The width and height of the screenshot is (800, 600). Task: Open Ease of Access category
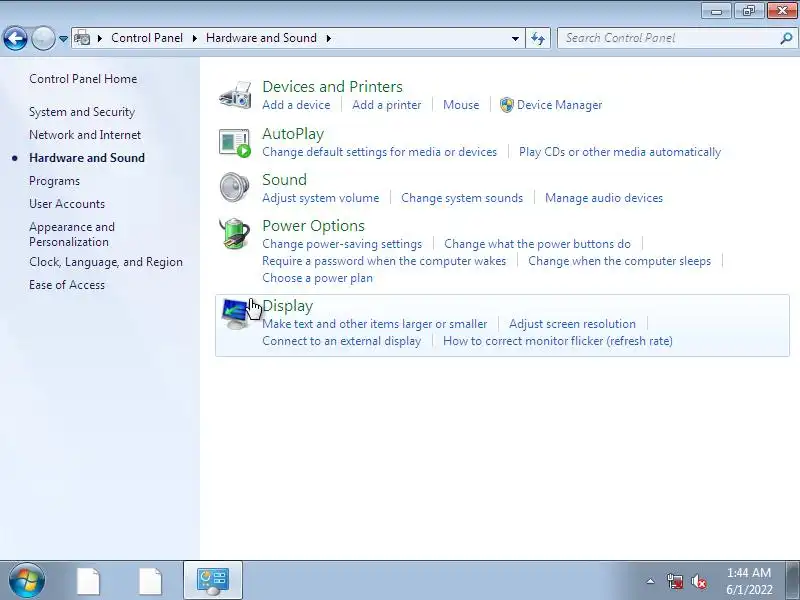click(67, 285)
